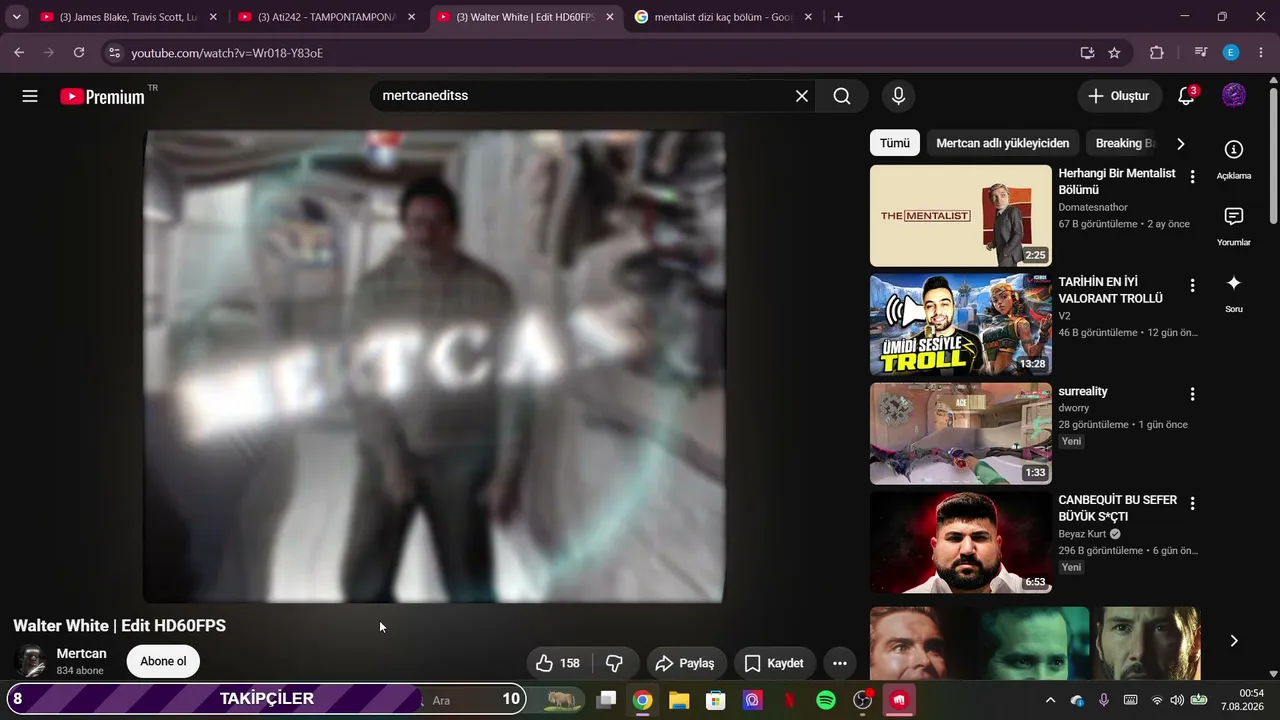Open the YouTube account avatar menu
This screenshot has height=720, width=1280.
coord(1234,96)
